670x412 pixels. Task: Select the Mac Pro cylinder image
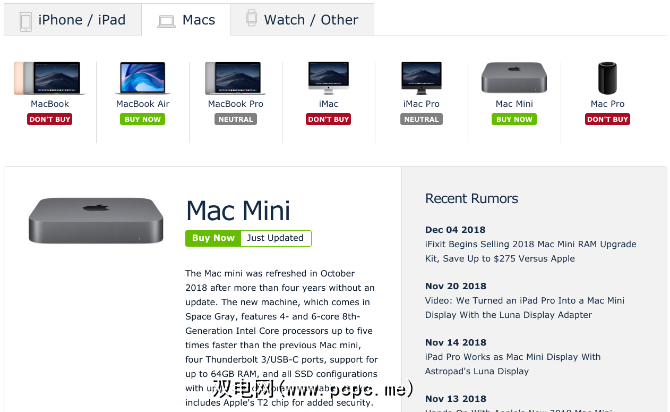click(x=607, y=78)
